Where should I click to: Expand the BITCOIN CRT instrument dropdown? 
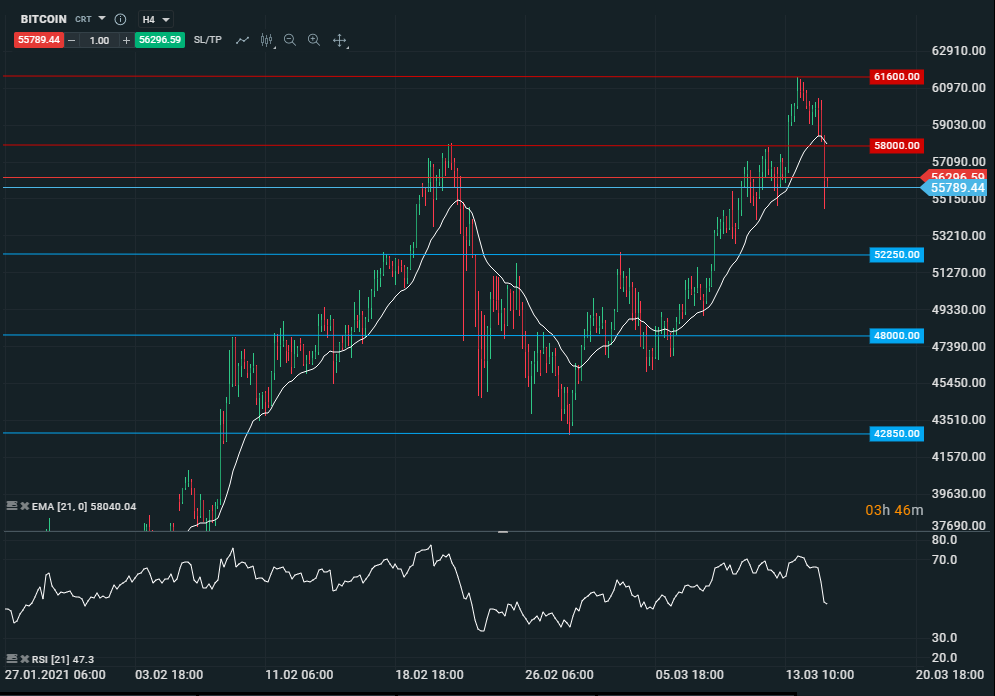tap(102, 18)
